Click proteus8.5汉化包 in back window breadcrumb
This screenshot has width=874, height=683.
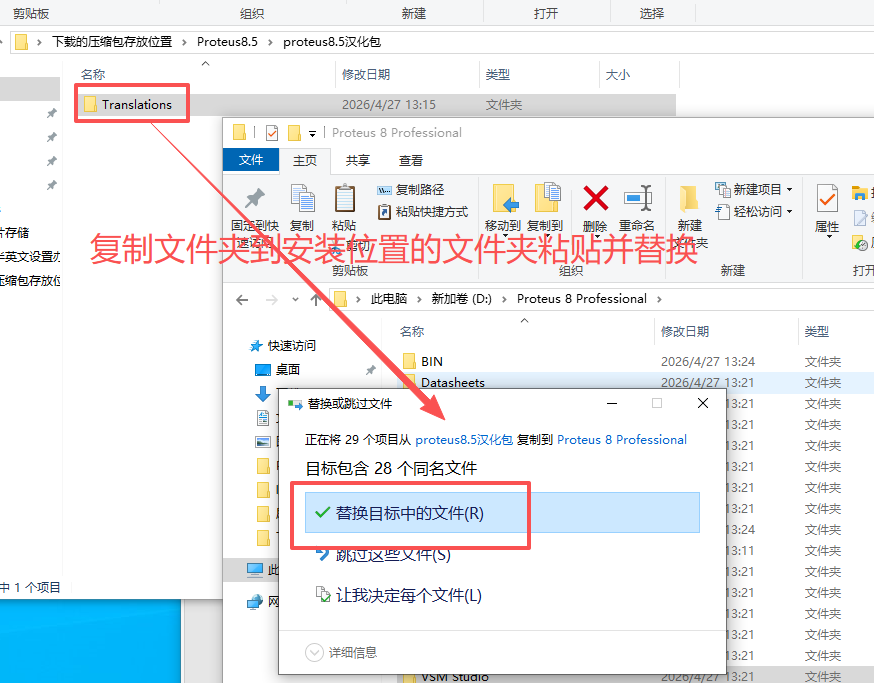(332, 42)
